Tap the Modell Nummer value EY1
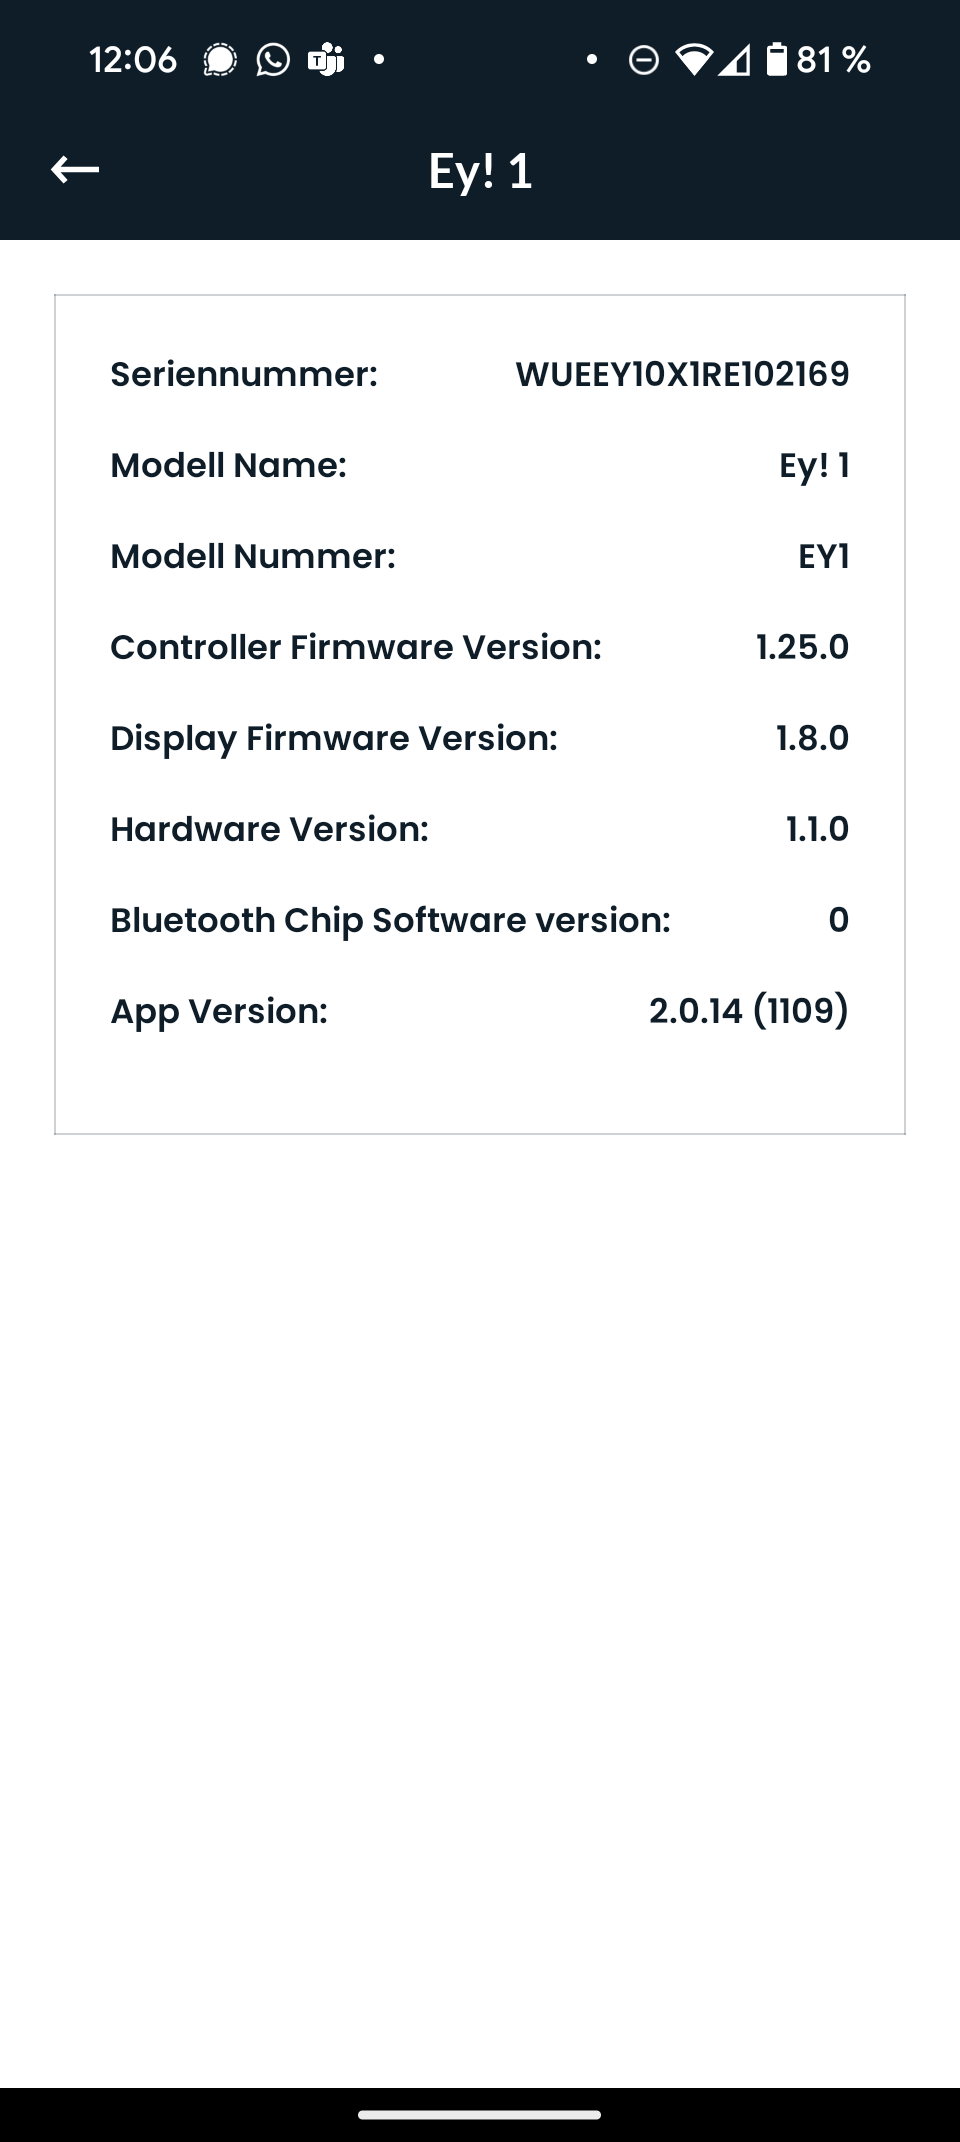This screenshot has height=2142, width=960. click(823, 556)
